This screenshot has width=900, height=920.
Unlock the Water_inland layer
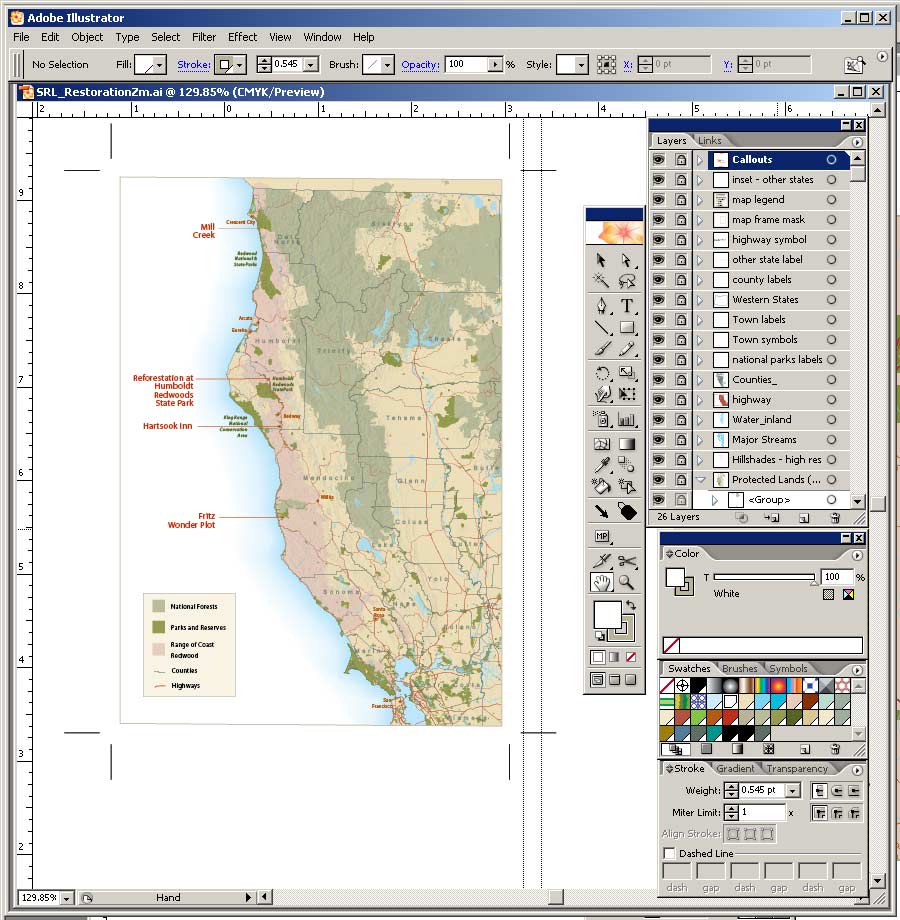click(x=681, y=420)
